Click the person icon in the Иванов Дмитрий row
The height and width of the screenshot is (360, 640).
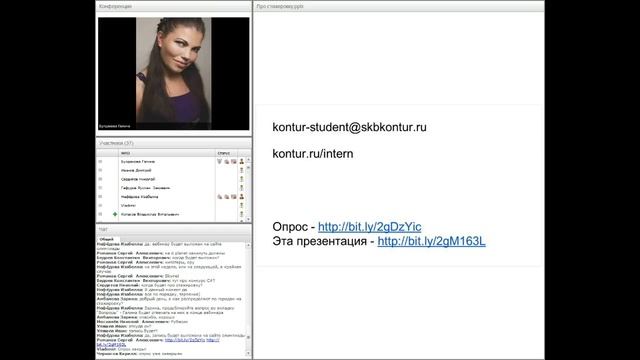[x=242, y=170]
